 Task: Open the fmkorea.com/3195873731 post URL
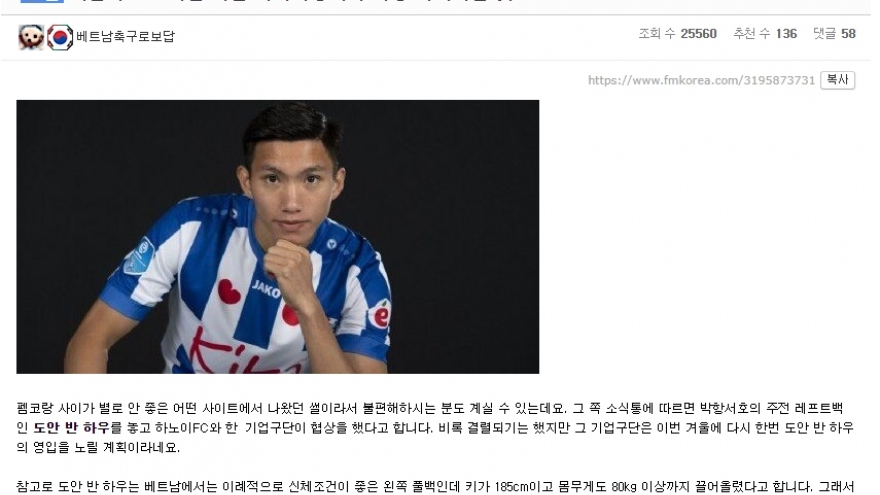(x=701, y=80)
